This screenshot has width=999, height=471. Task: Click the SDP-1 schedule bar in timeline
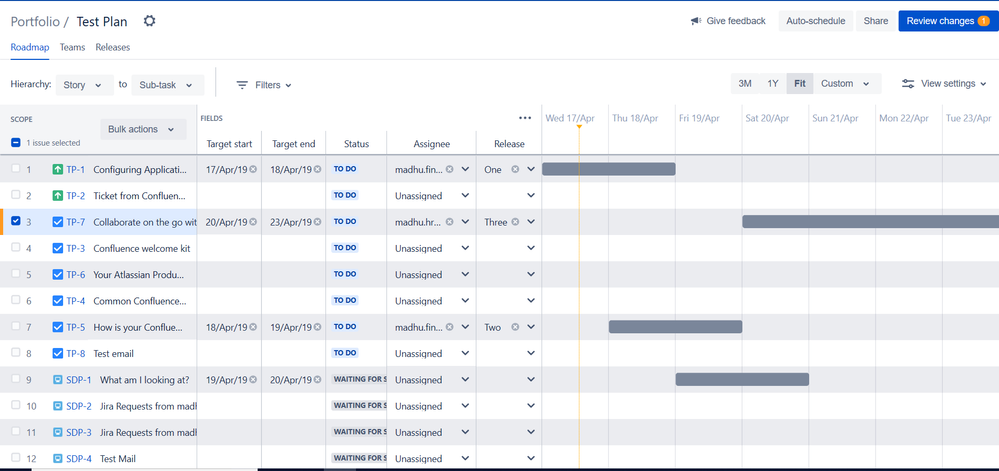coord(742,379)
